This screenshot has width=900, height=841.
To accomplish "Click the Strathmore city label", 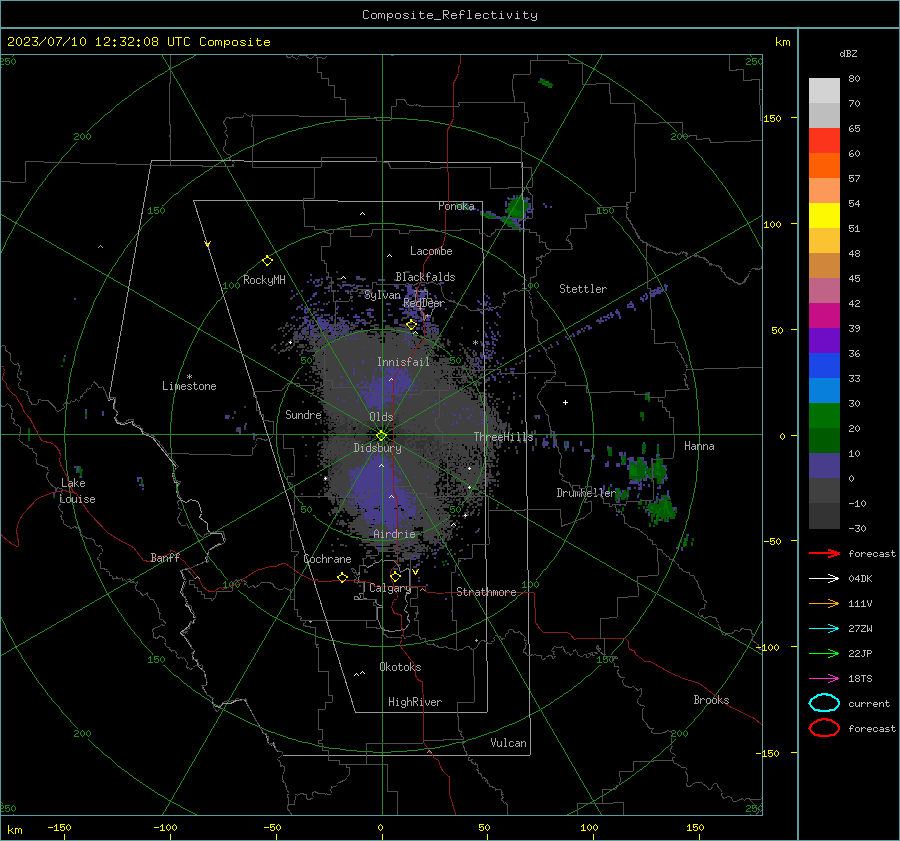I will click(486, 592).
